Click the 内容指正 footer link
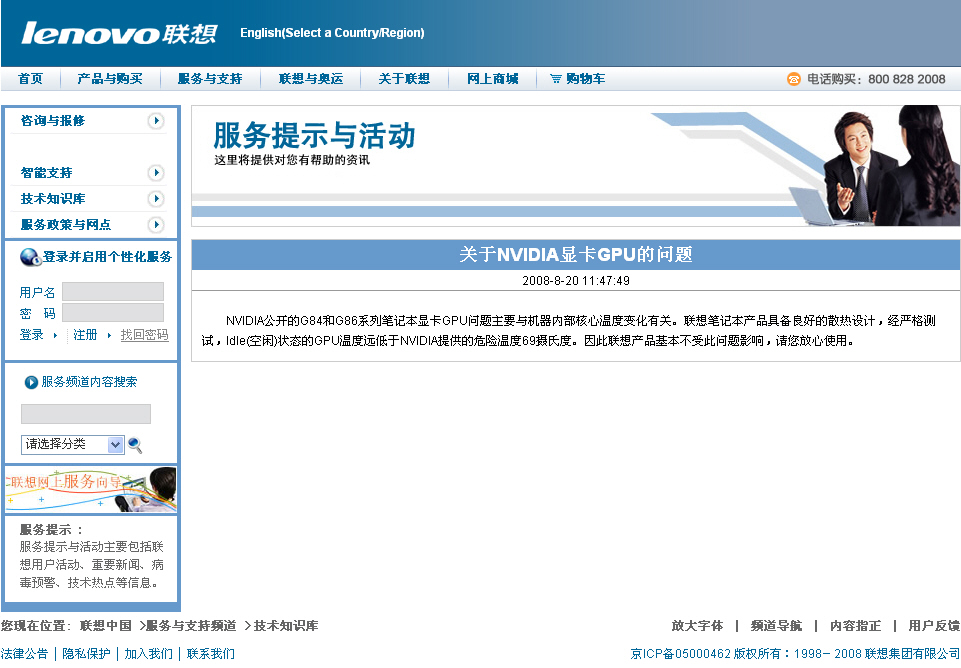 coord(856,626)
